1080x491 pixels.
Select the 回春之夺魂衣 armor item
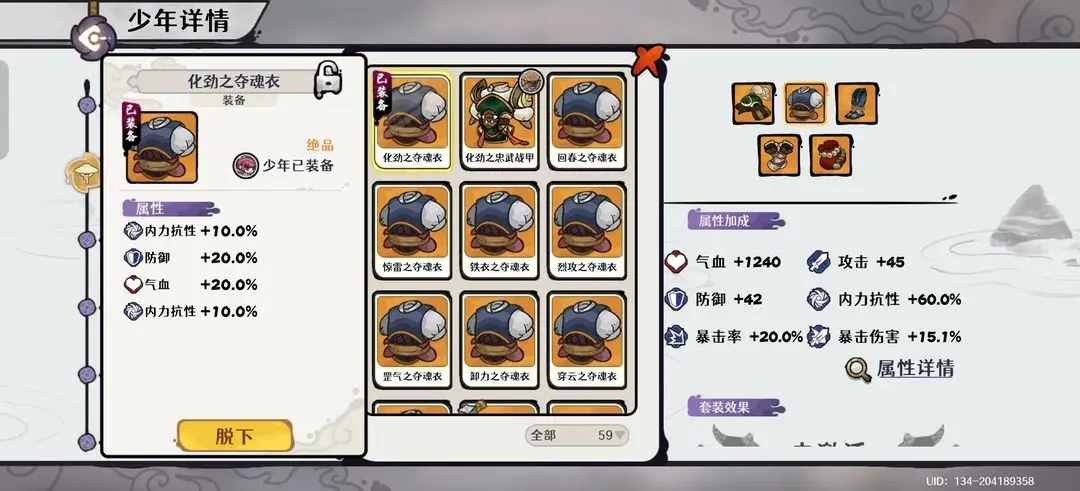click(587, 121)
